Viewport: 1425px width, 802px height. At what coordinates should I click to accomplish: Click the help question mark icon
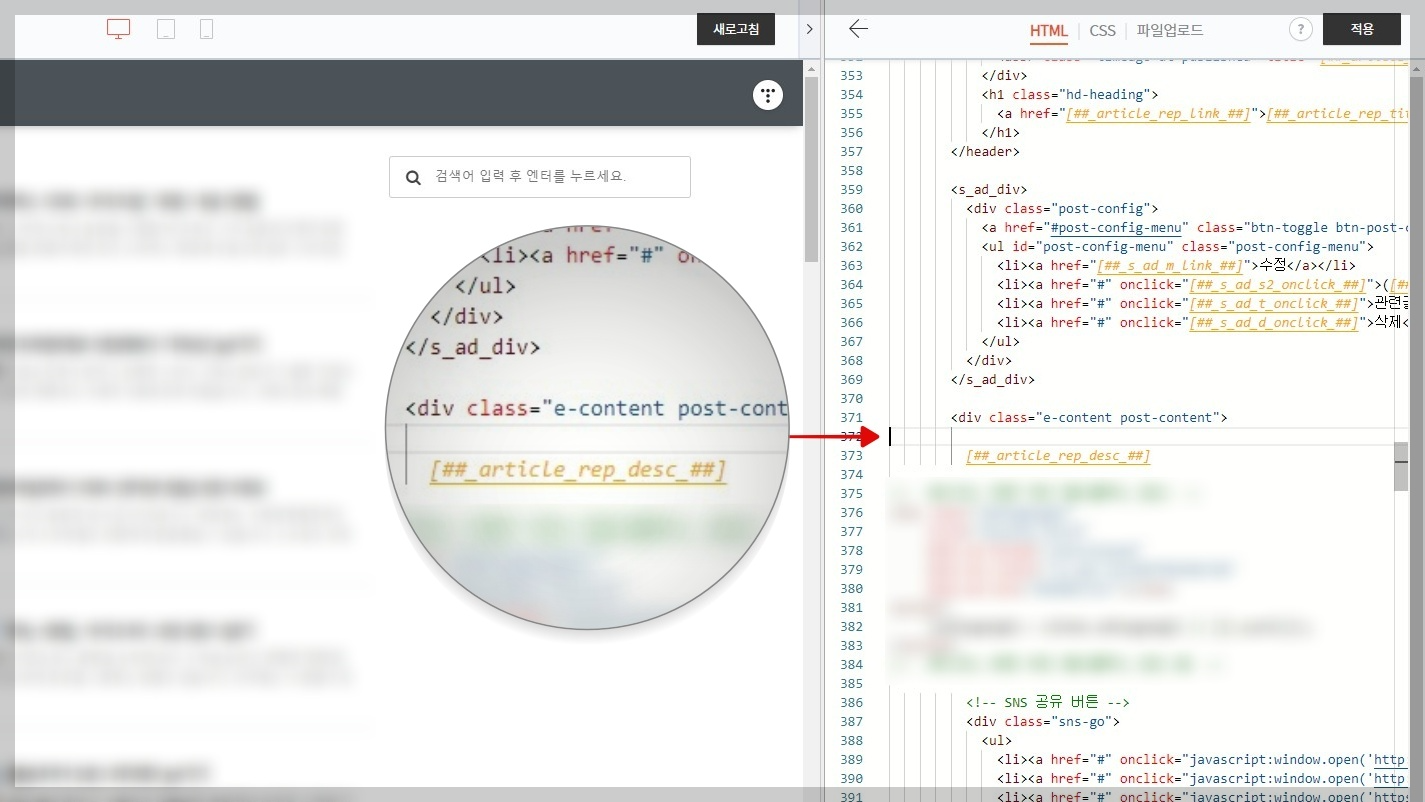tap(1300, 29)
